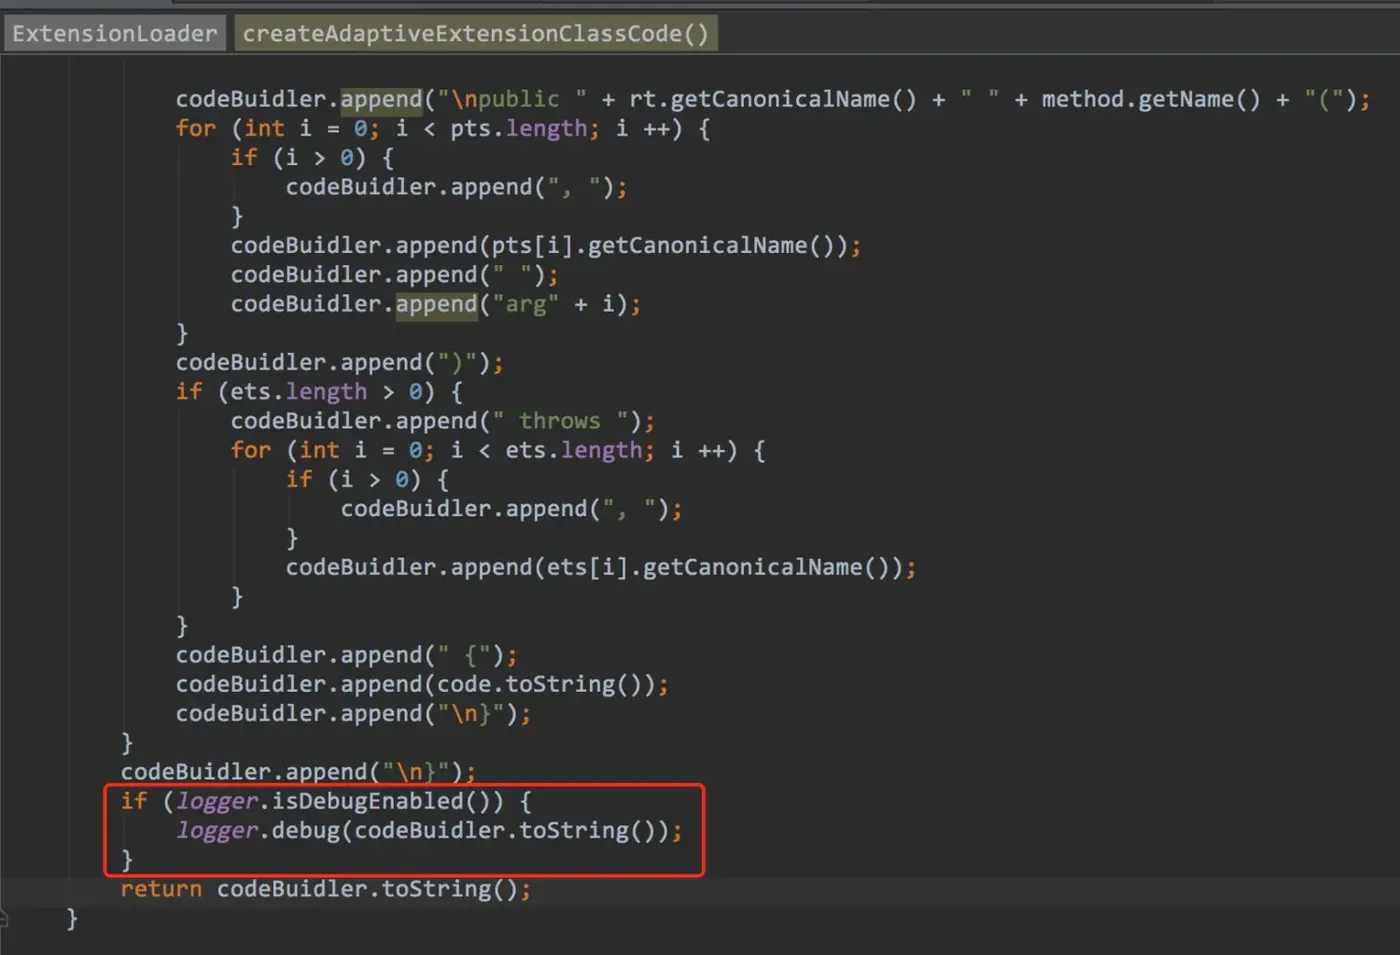This screenshot has height=955, width=1400.
Task: Click the logger.debug(codeBuidler.toString()) line
Action: [429, 830]
